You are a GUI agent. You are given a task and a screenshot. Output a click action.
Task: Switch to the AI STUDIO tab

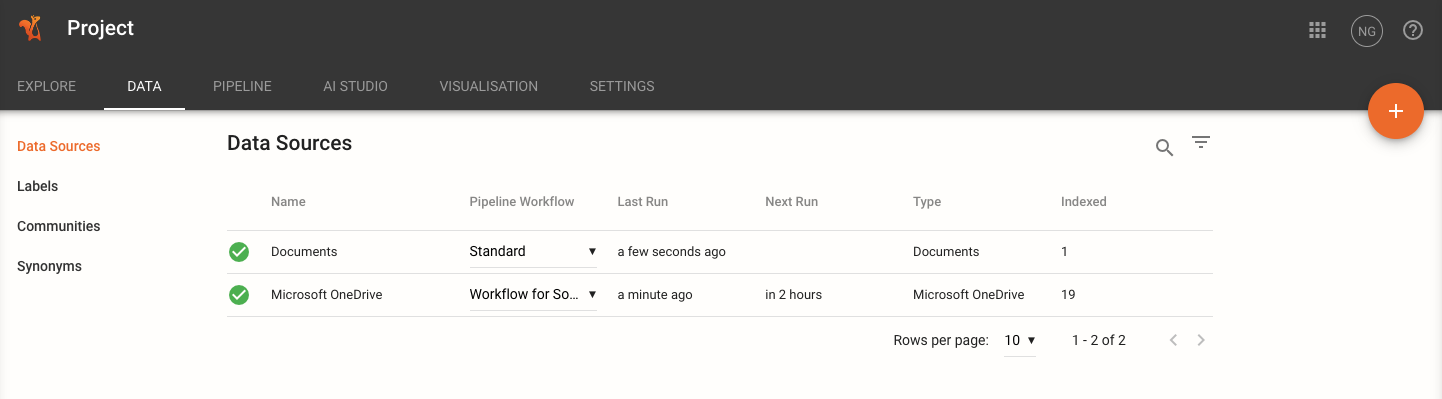tap(355, 86)
